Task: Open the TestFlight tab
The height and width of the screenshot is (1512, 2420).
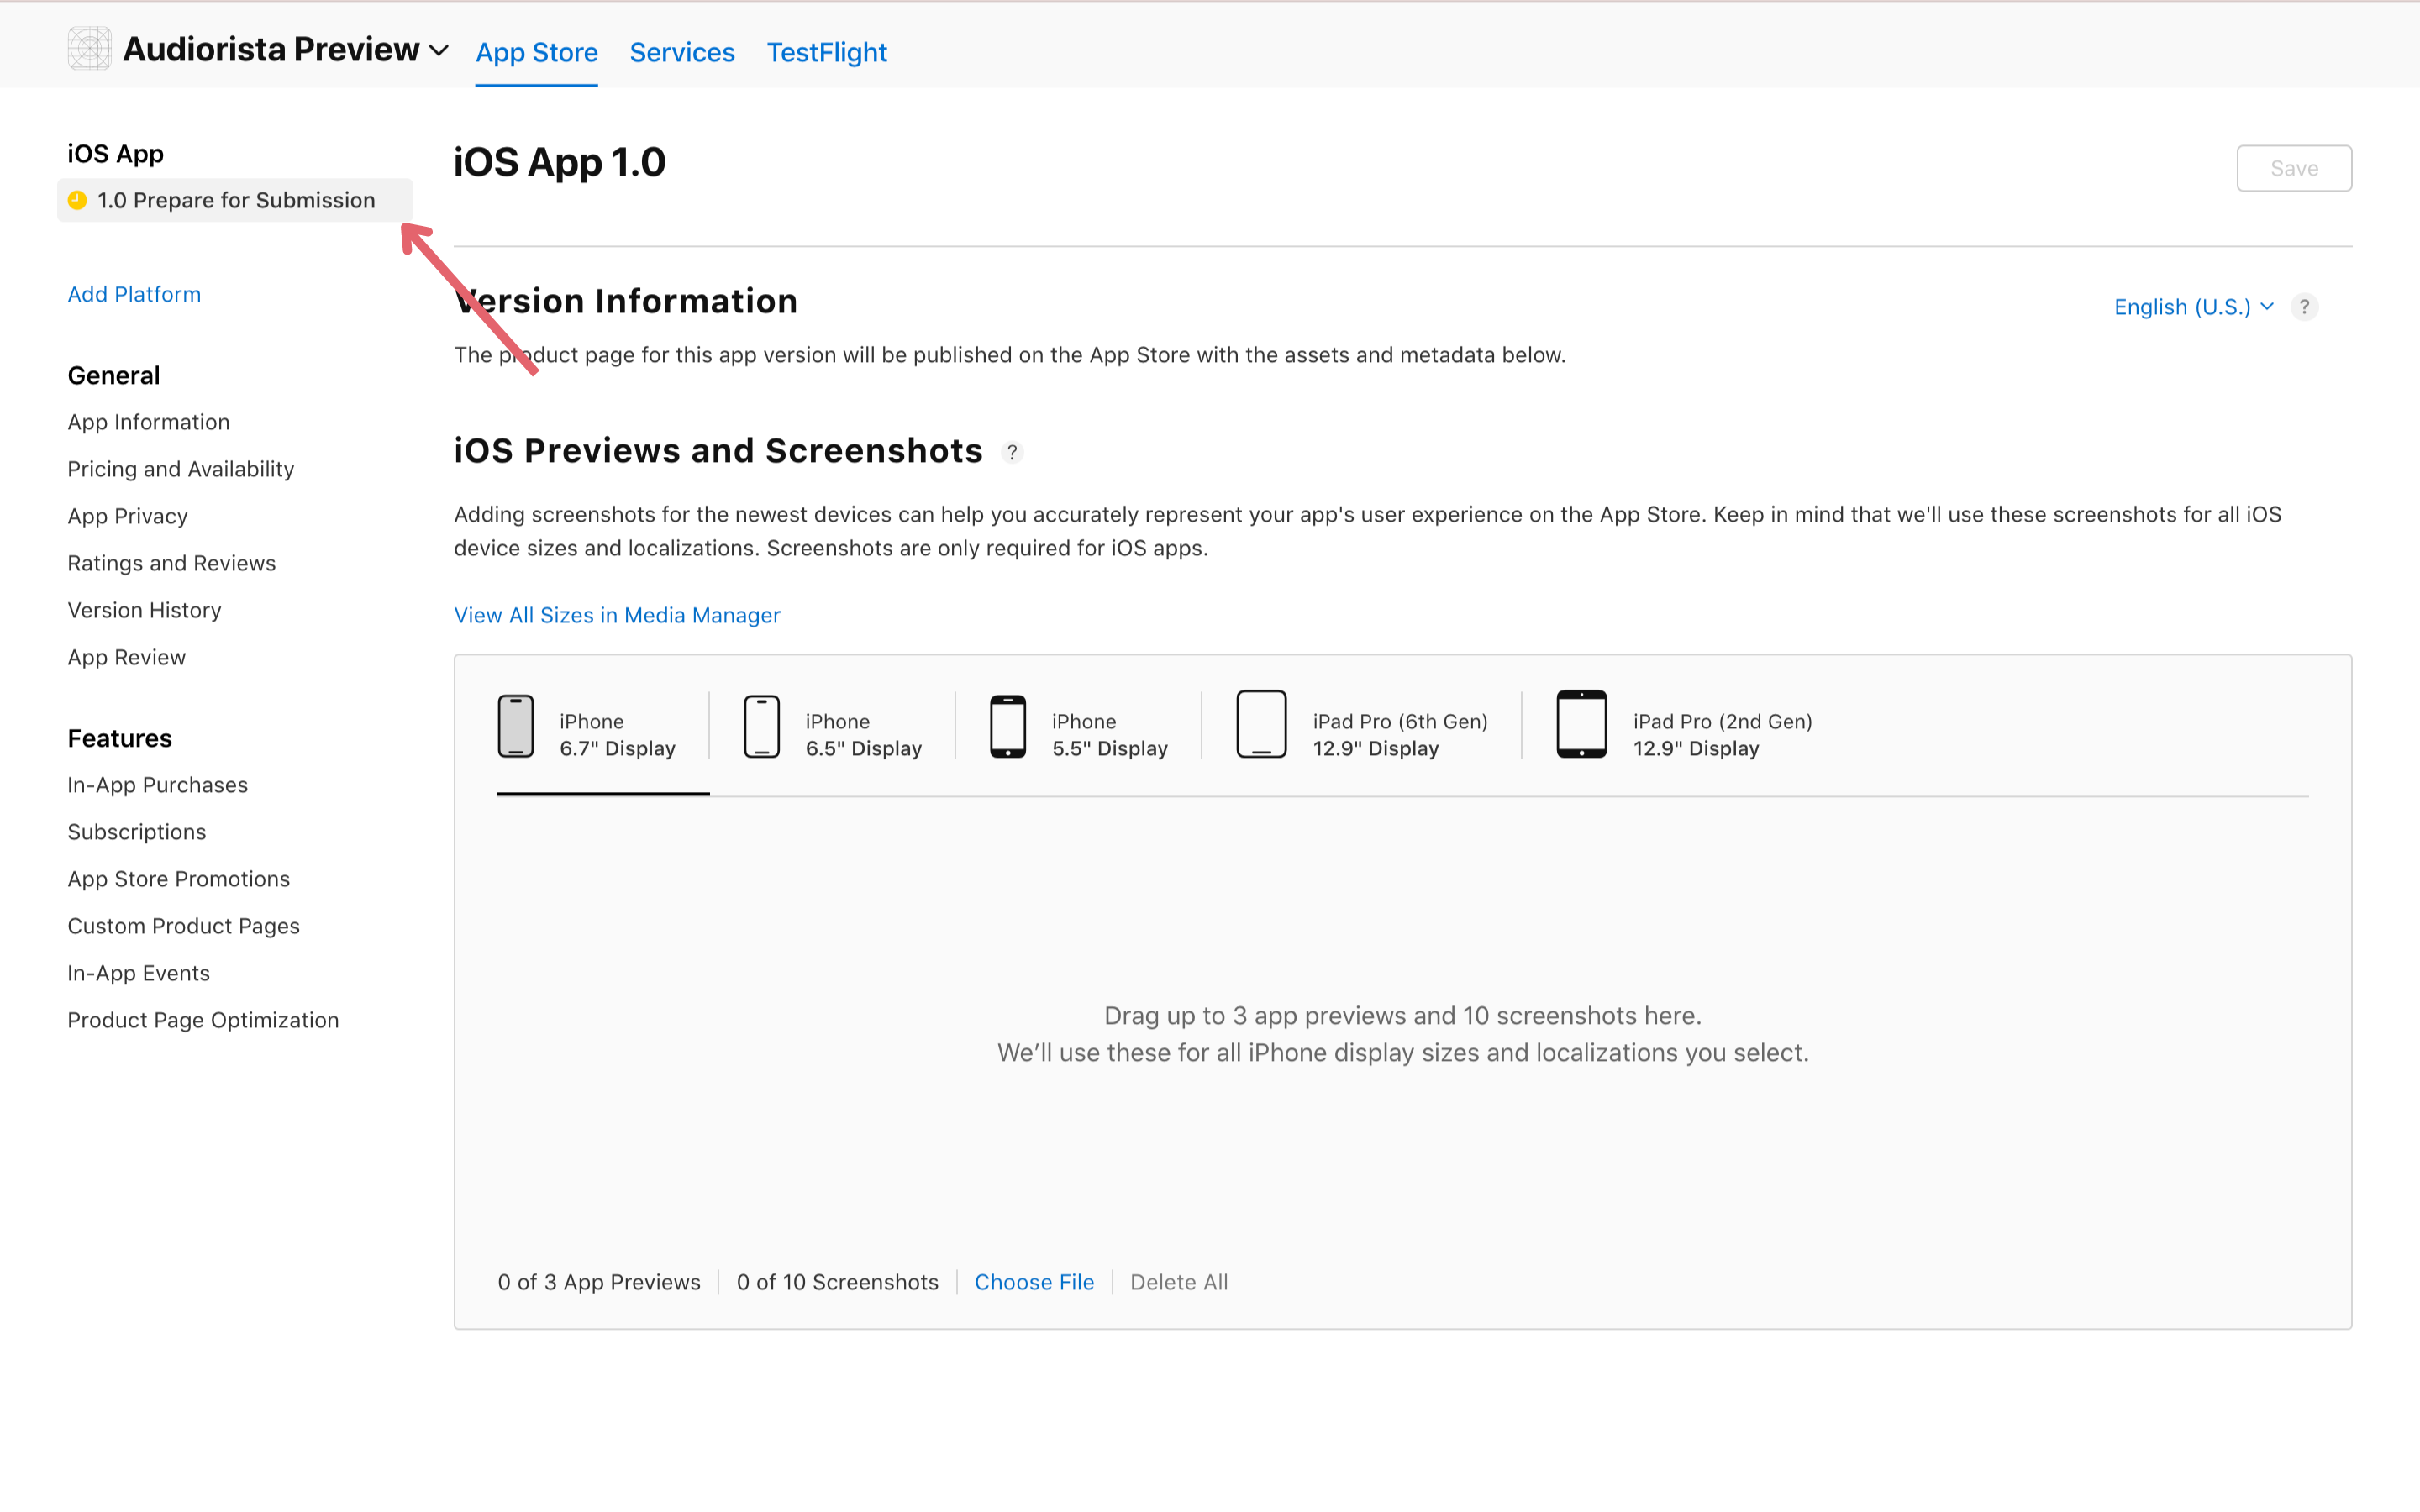Action: pyautogui.click(x=827, y=52)
